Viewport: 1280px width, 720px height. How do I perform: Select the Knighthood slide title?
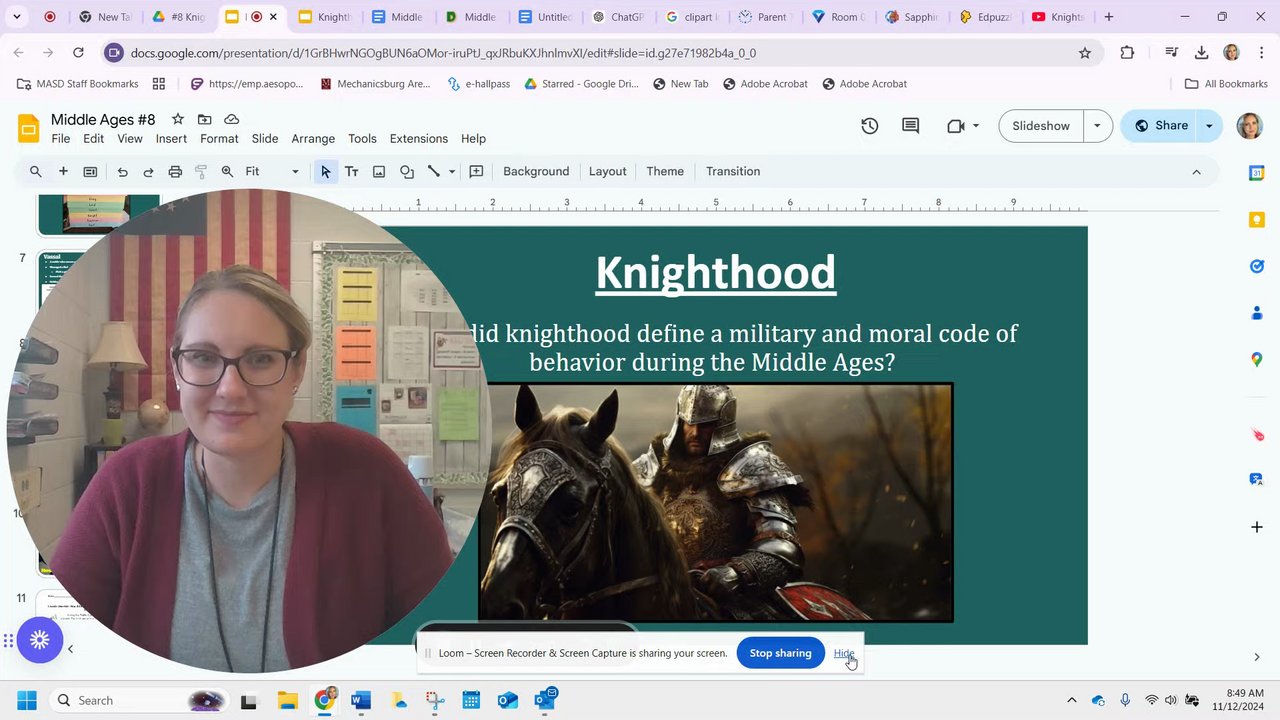tap(716, 272)
